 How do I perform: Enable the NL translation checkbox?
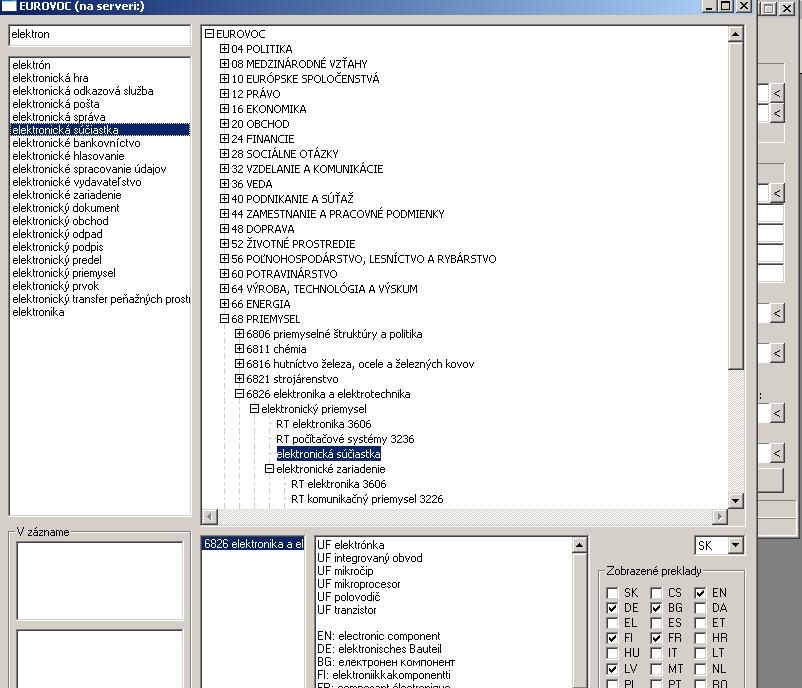tap(700, 669)
